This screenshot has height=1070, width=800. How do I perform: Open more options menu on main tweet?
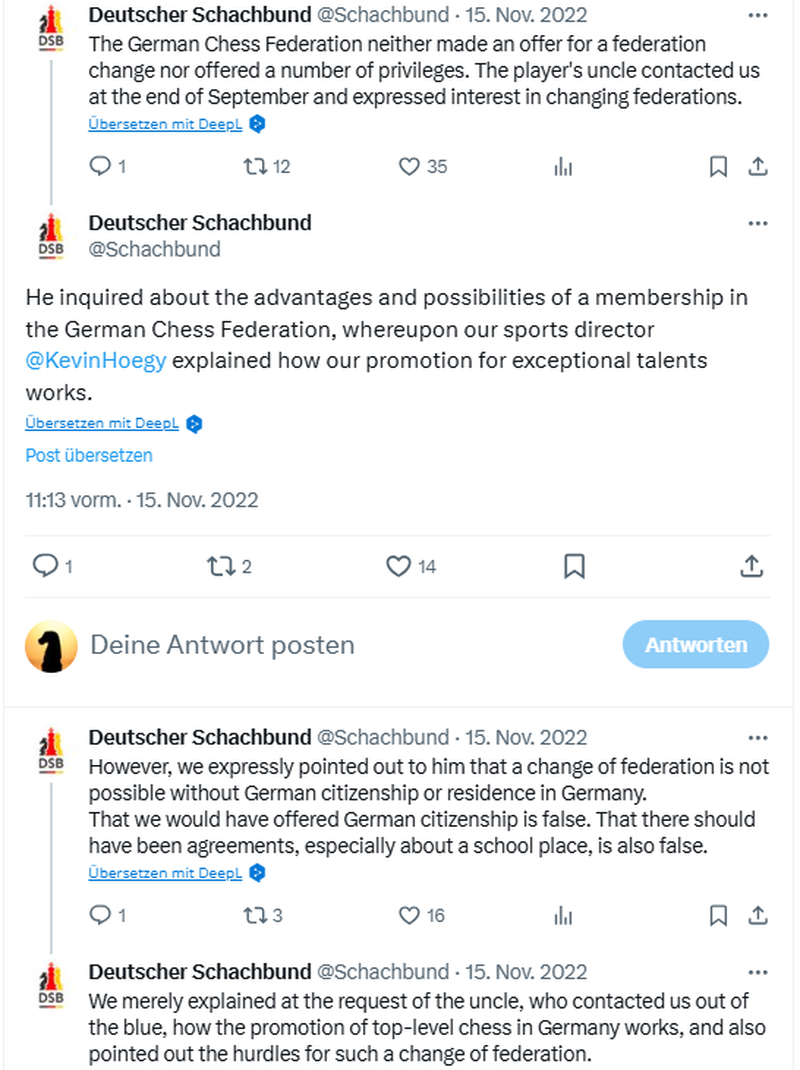point(758,223)
